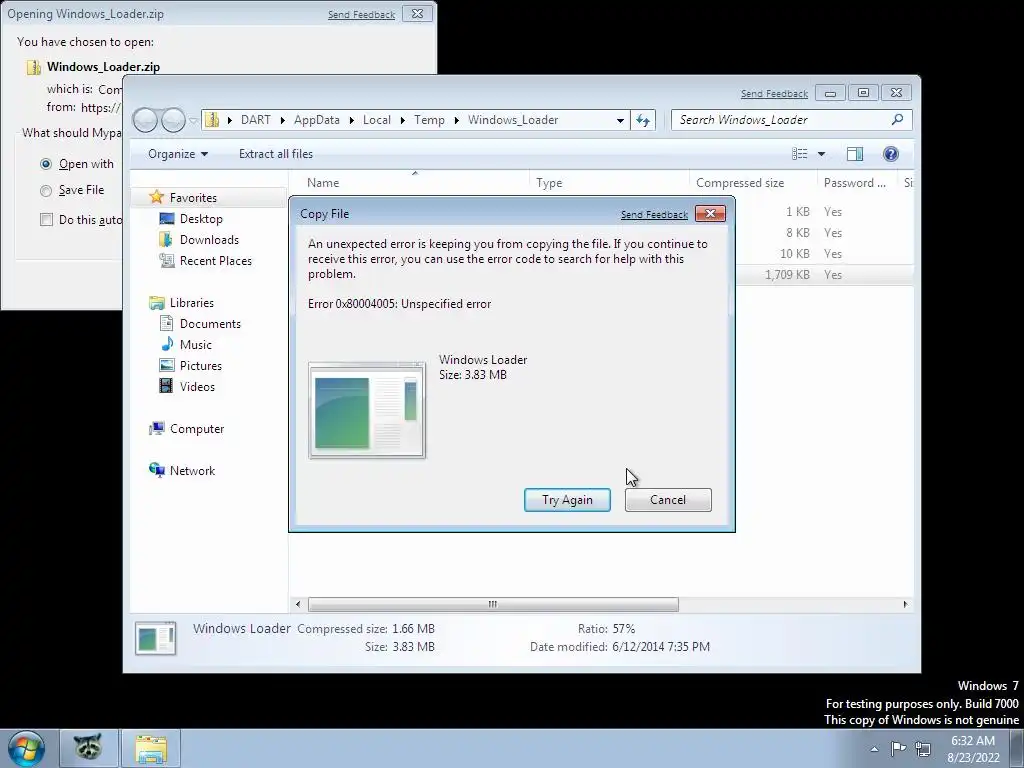Click Send Feedback link in Explorer title bar

click(774, 93)
